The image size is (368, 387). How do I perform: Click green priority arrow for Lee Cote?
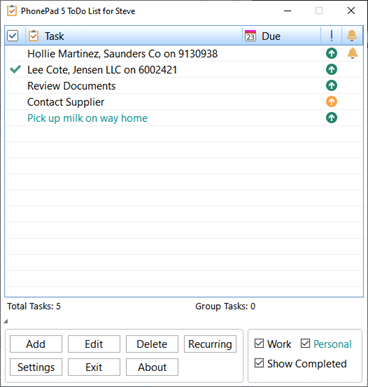[x=331, y=69]
